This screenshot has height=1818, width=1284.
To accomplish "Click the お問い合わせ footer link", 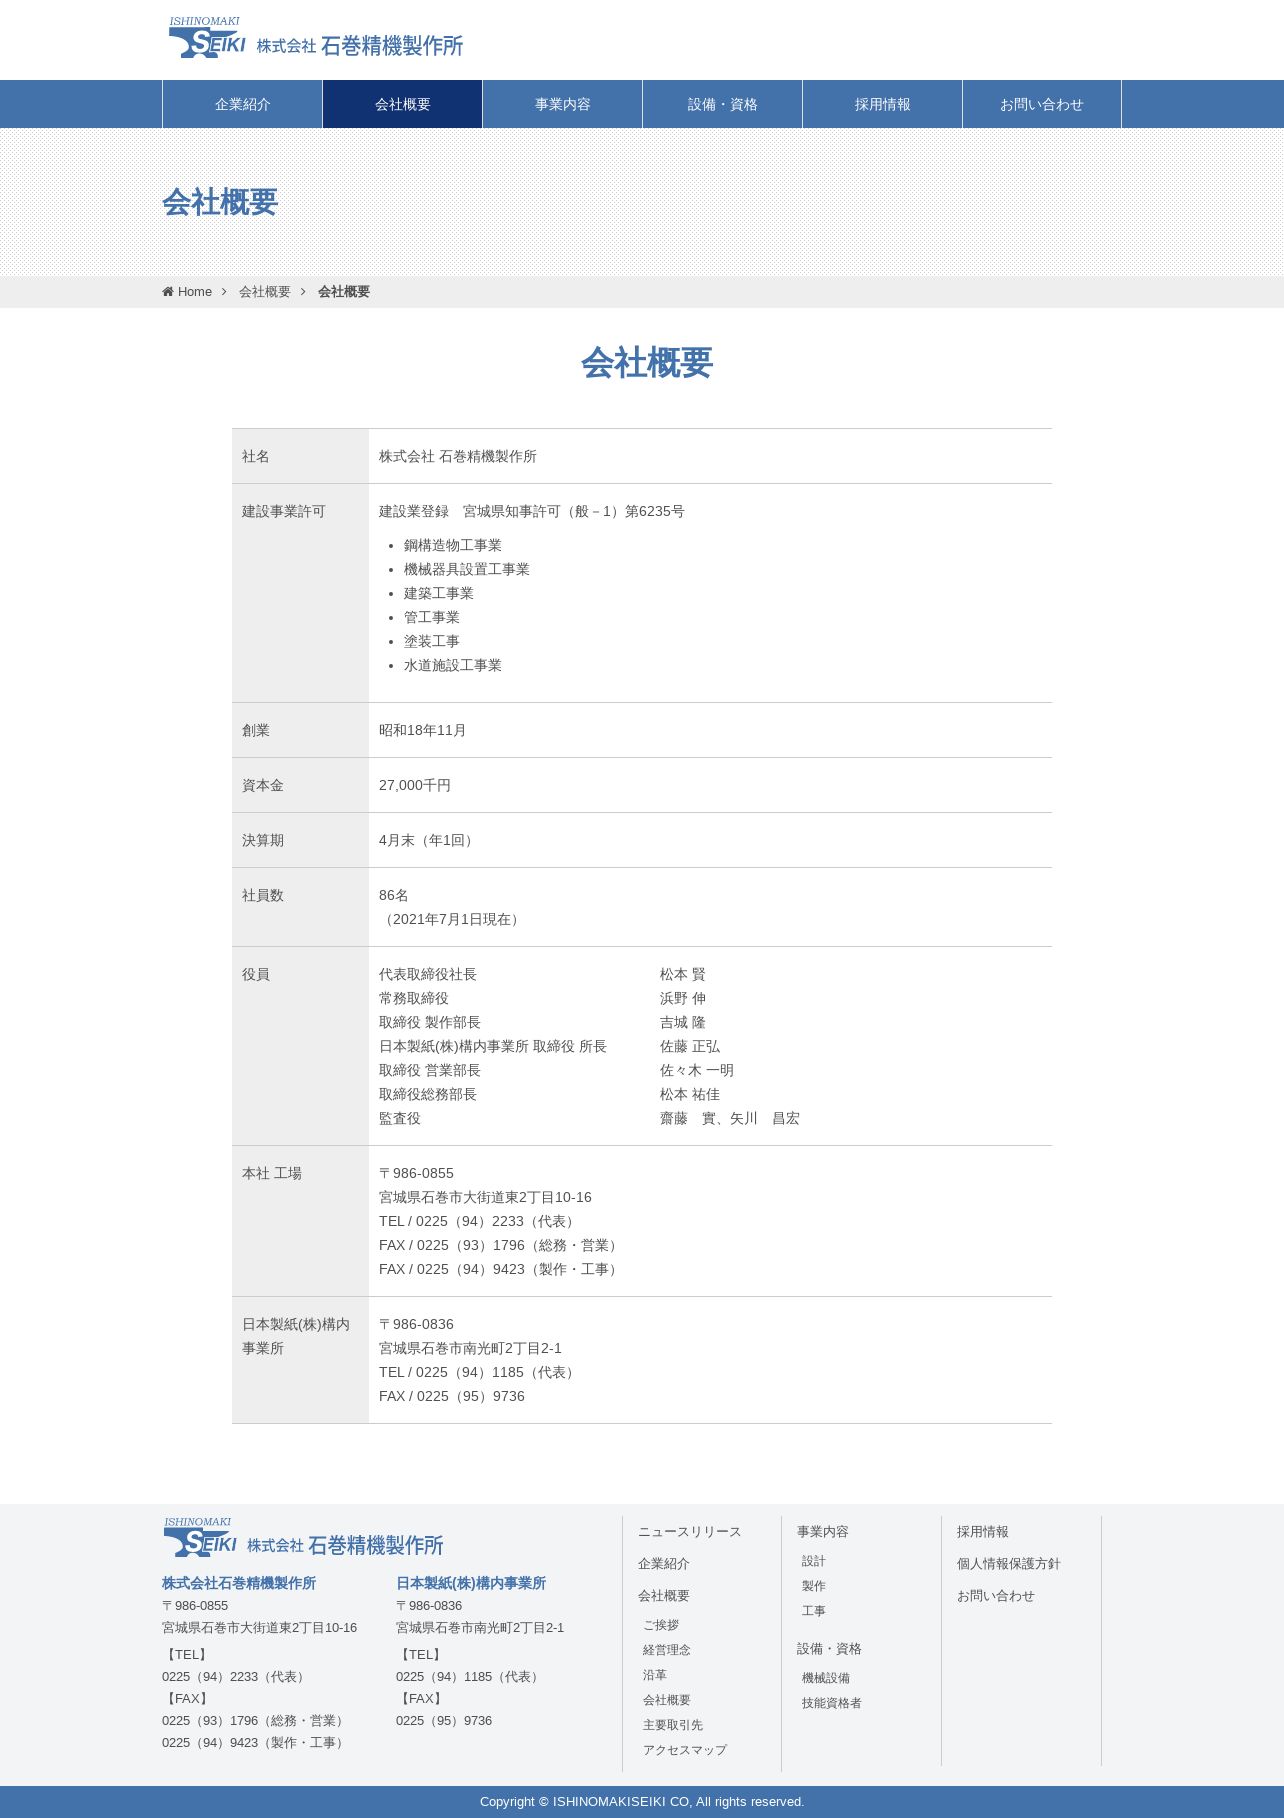I will (996, 1596).
